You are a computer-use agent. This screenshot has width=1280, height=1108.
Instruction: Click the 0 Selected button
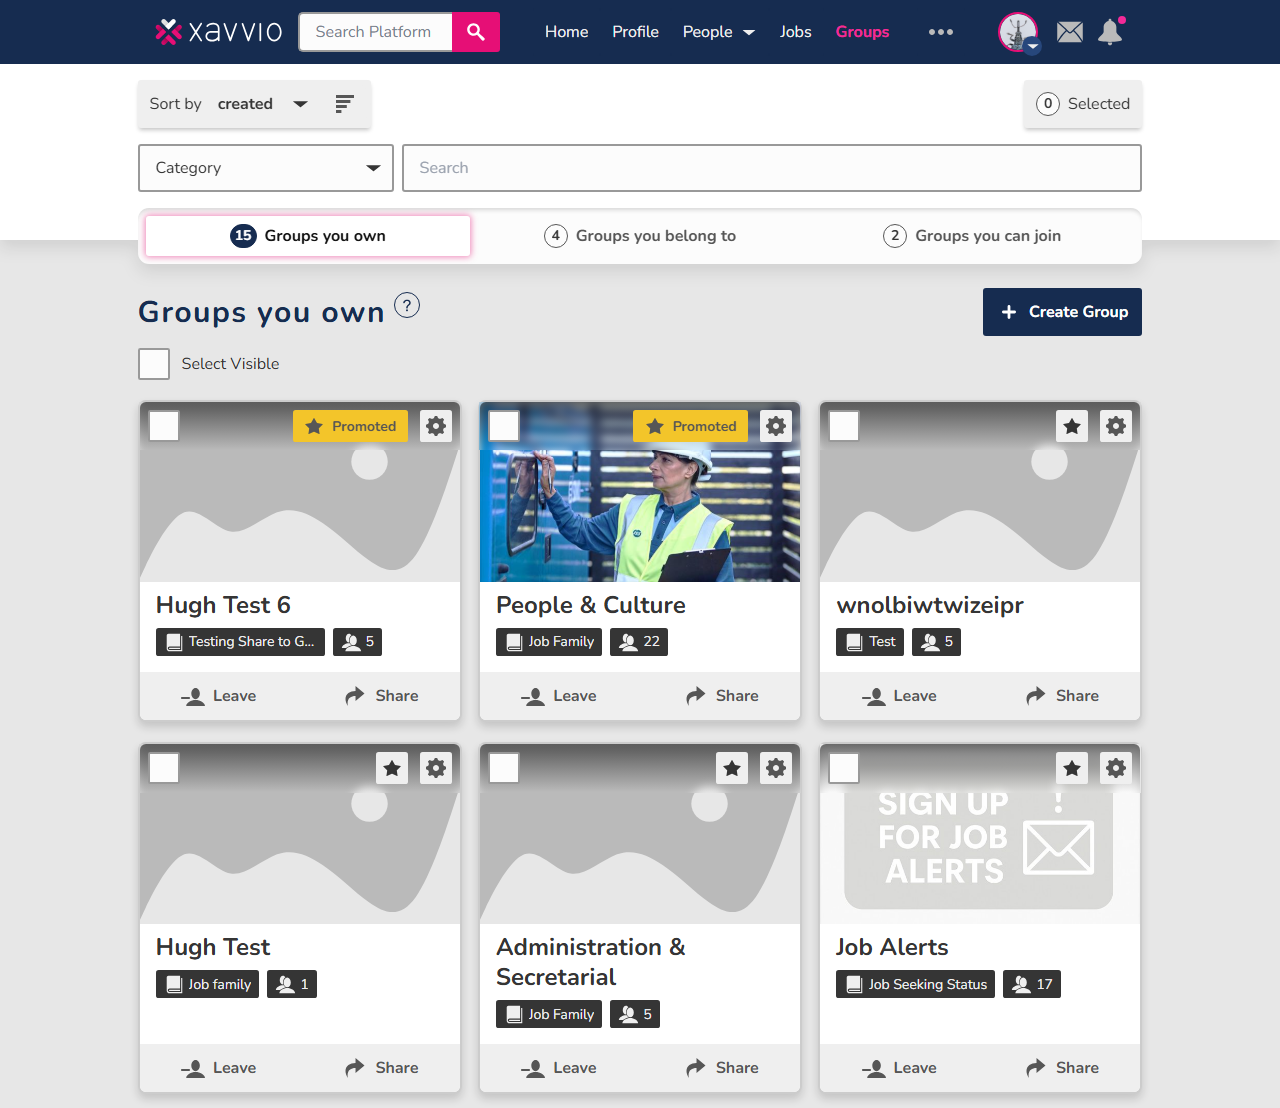tap(1083, 104)
